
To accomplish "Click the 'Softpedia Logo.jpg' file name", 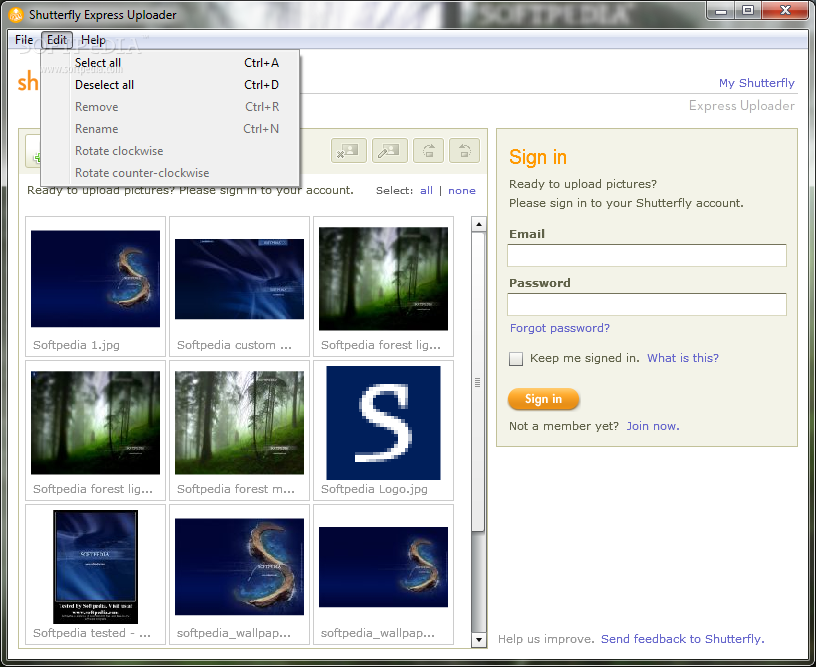I will [374, 489].
